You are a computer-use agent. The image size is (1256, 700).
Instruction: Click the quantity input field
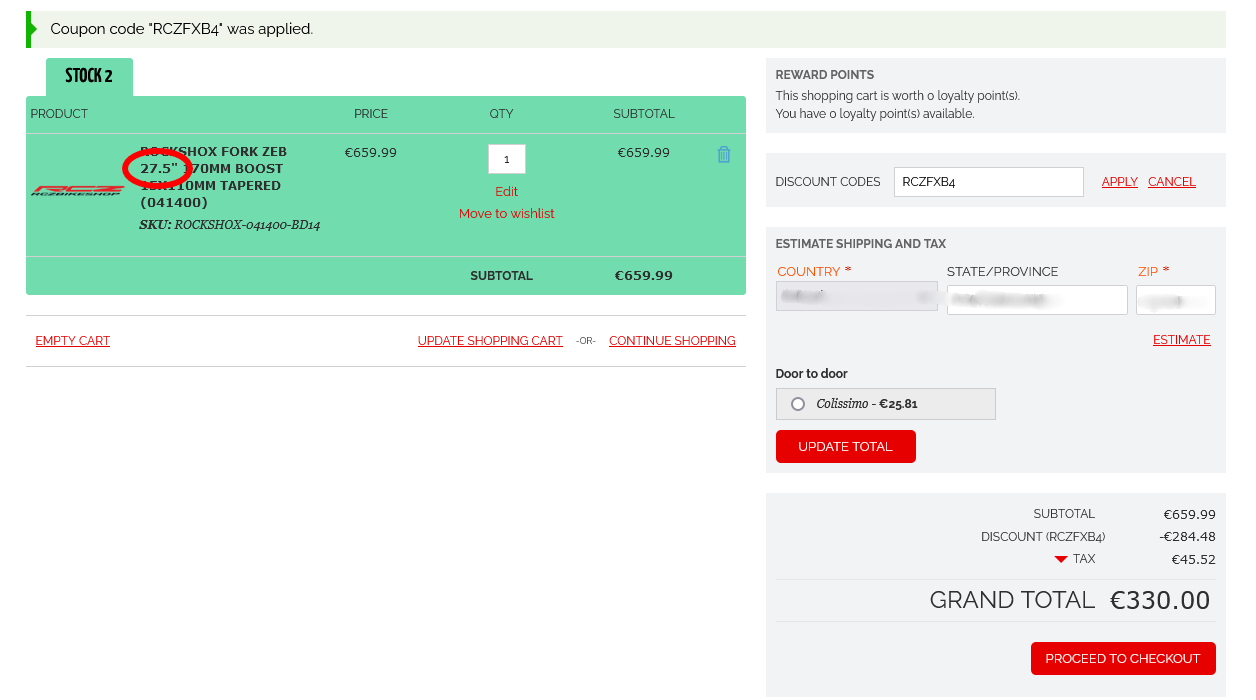click(506, 159)
